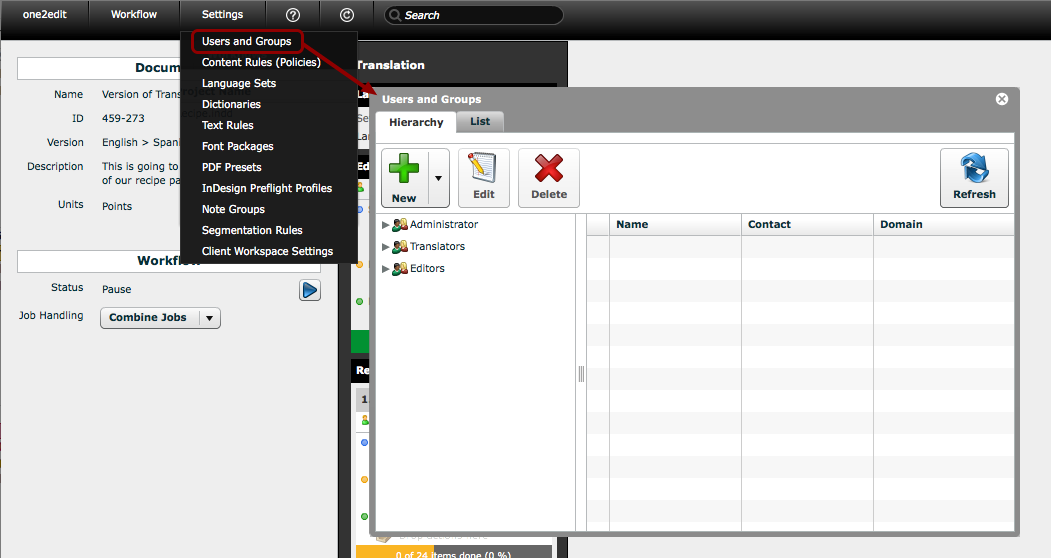Click the Name column header
Image resolution: width=1051 pixels, height=558 pixels.
pos(675,225)
